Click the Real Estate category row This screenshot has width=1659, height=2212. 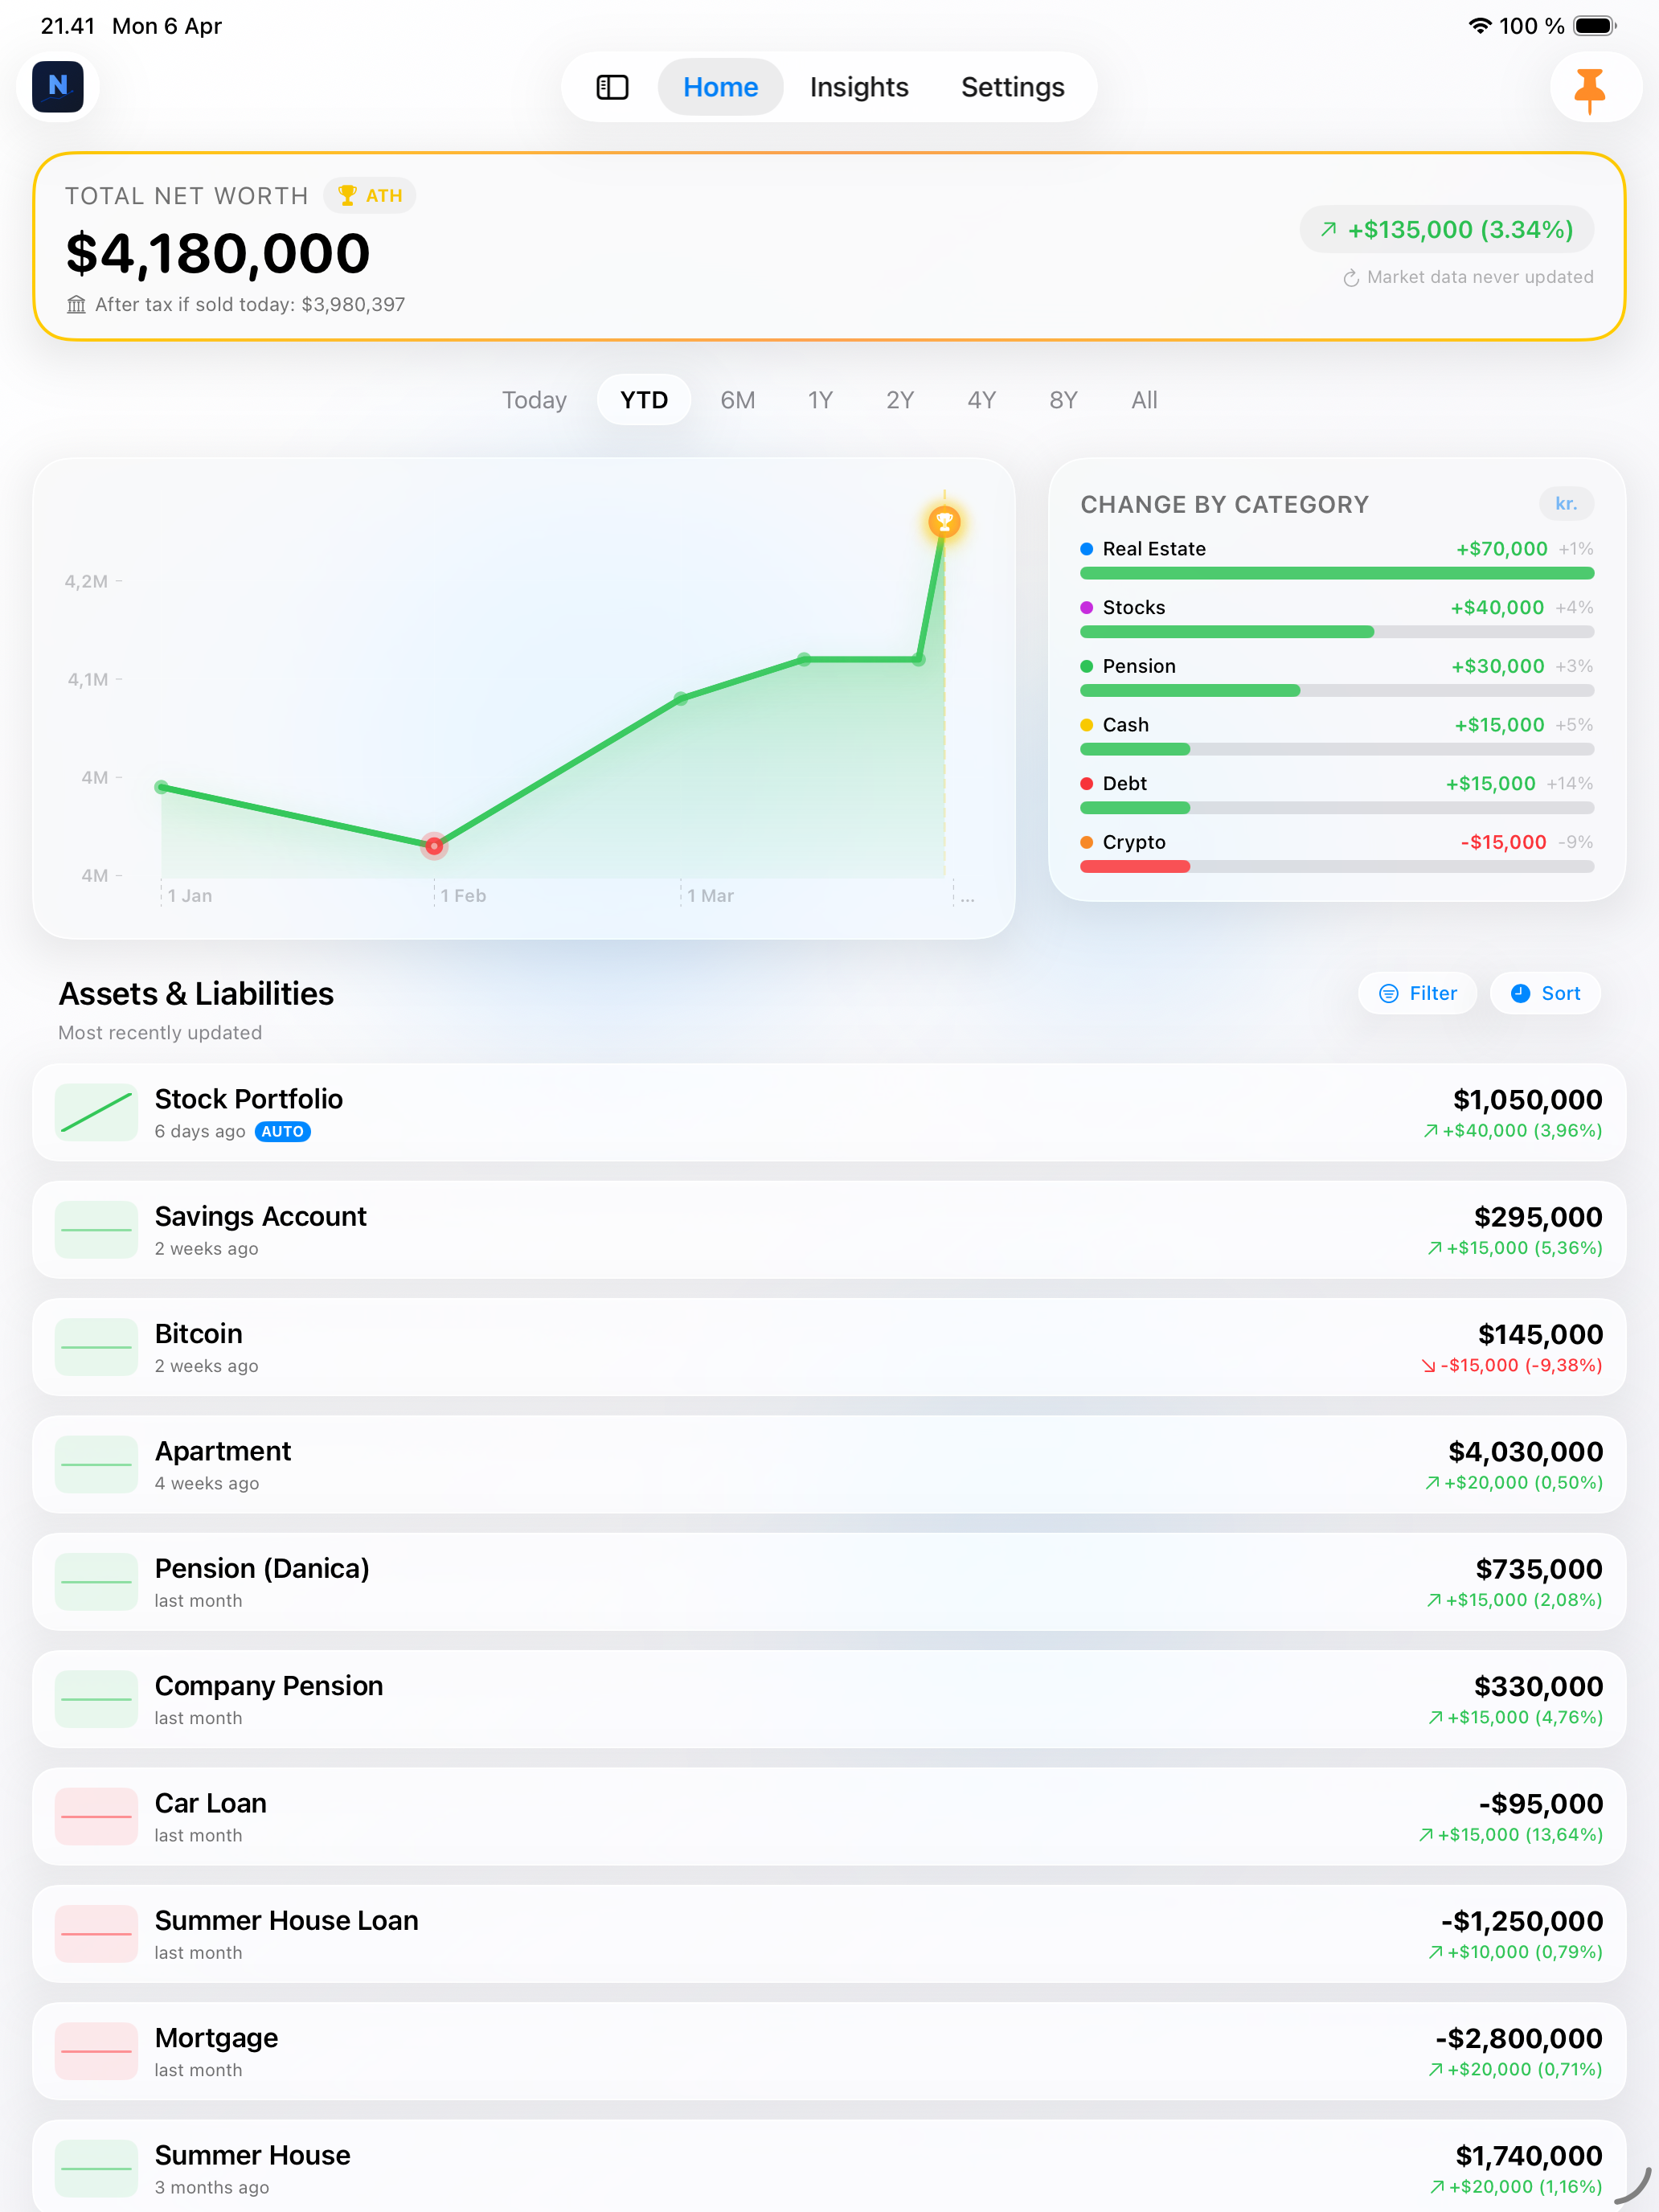pyautogui.click(x=1337, y=559)
